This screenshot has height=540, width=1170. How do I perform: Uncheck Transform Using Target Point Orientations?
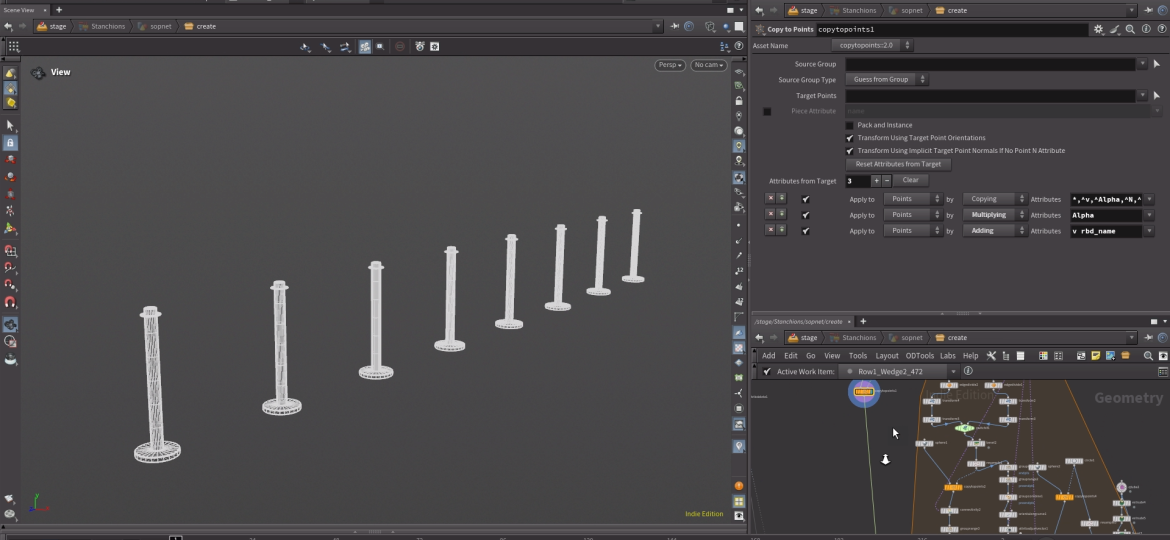click(850, 138)
